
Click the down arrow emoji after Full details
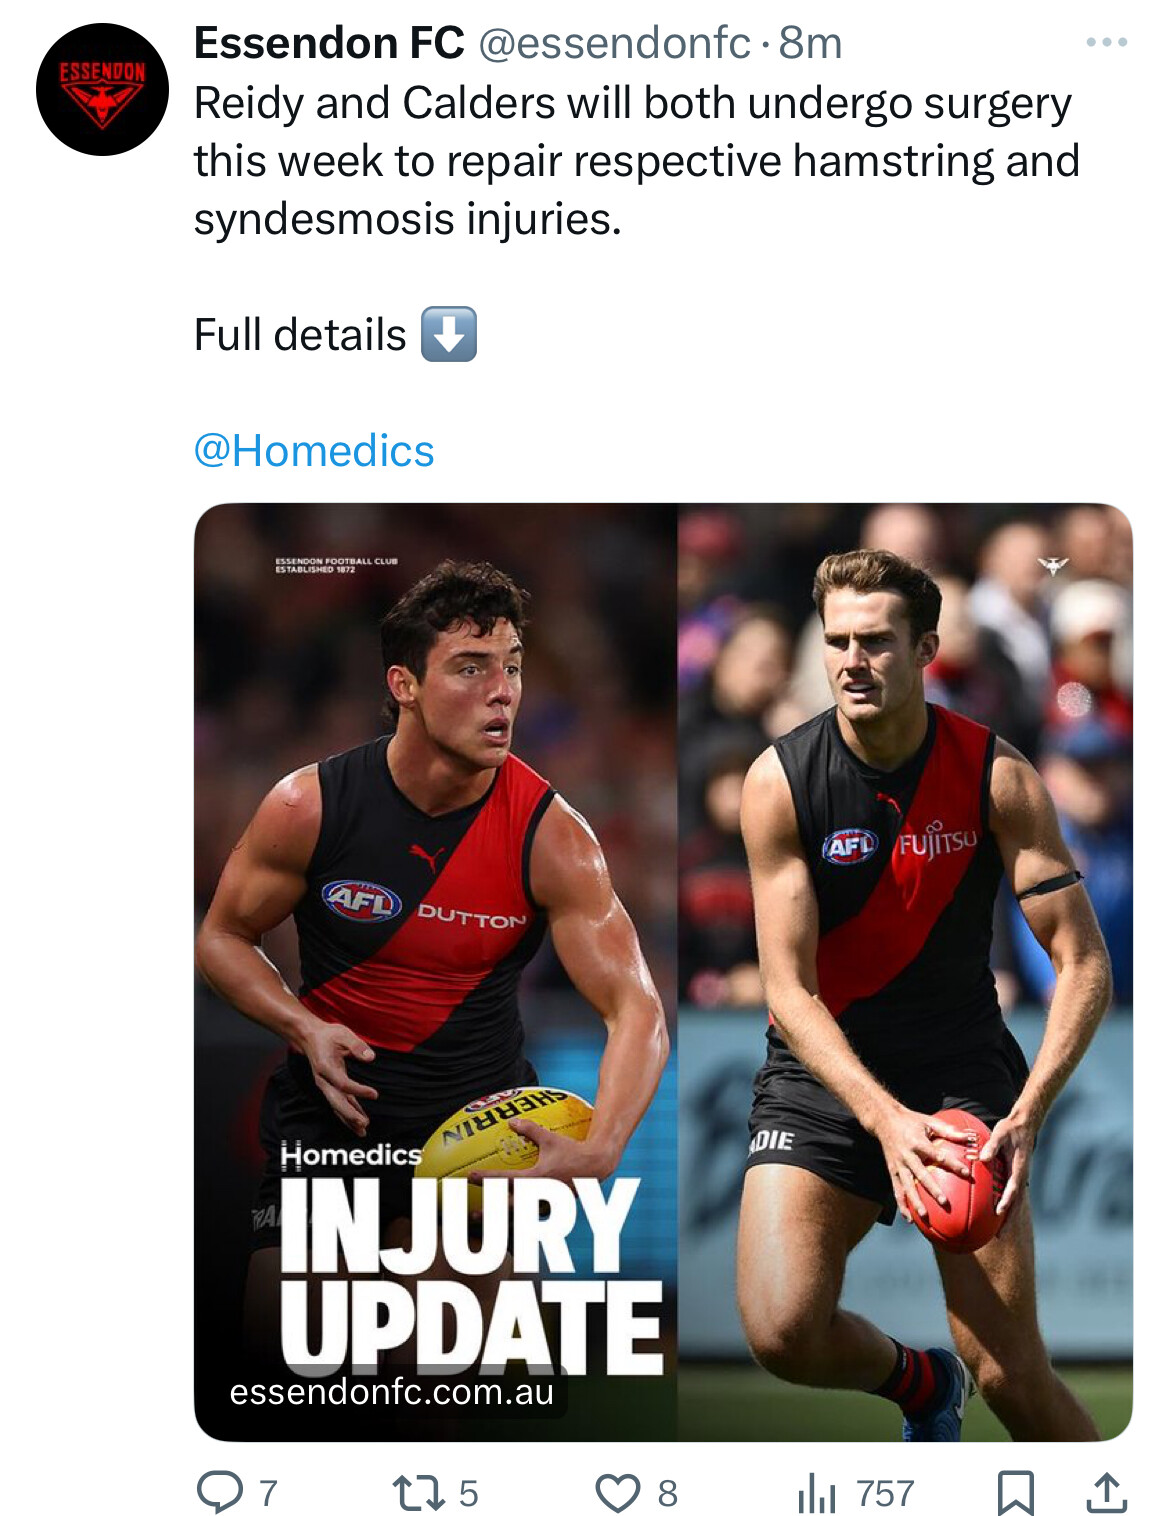tap(449, 334)
